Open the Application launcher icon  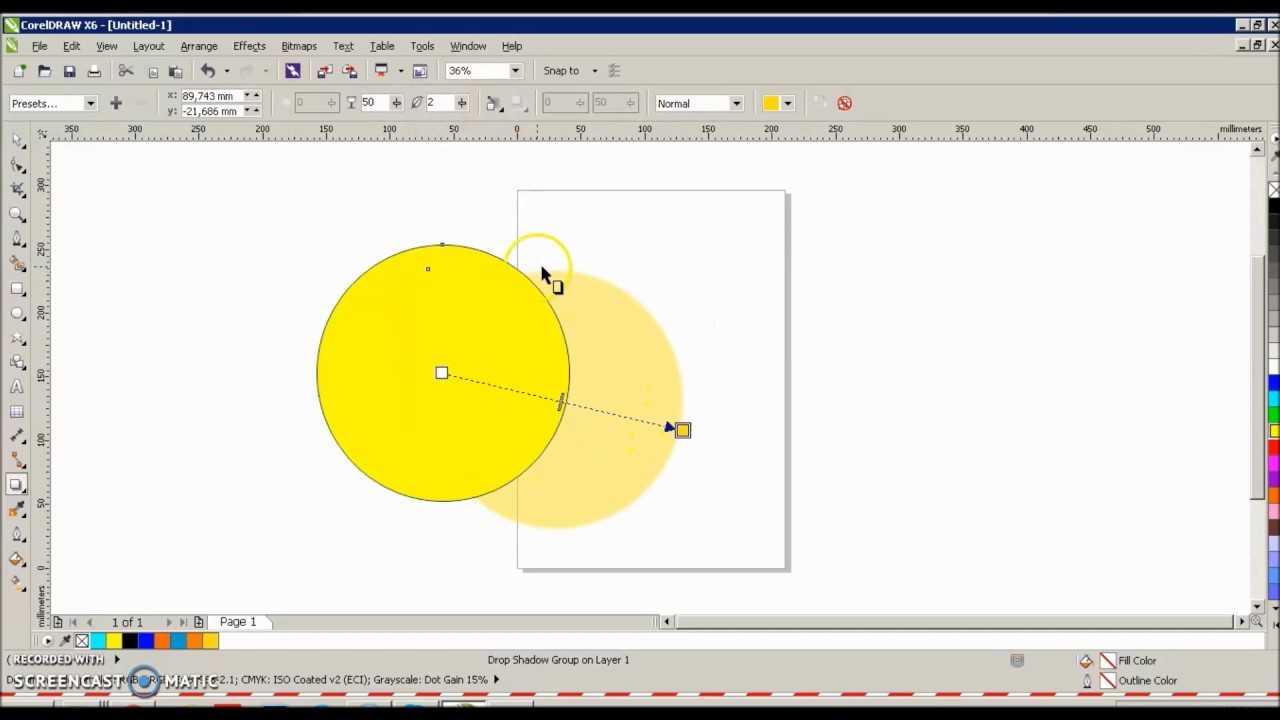click(381, 71)
